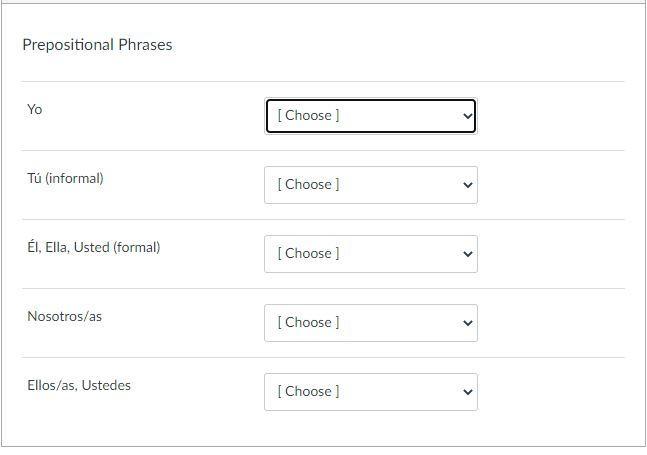Click the chevron arrow on the Él, Ella dropdown
This screenshot has height=455, width=647.
pyautogui.click(x=467, y=254)
